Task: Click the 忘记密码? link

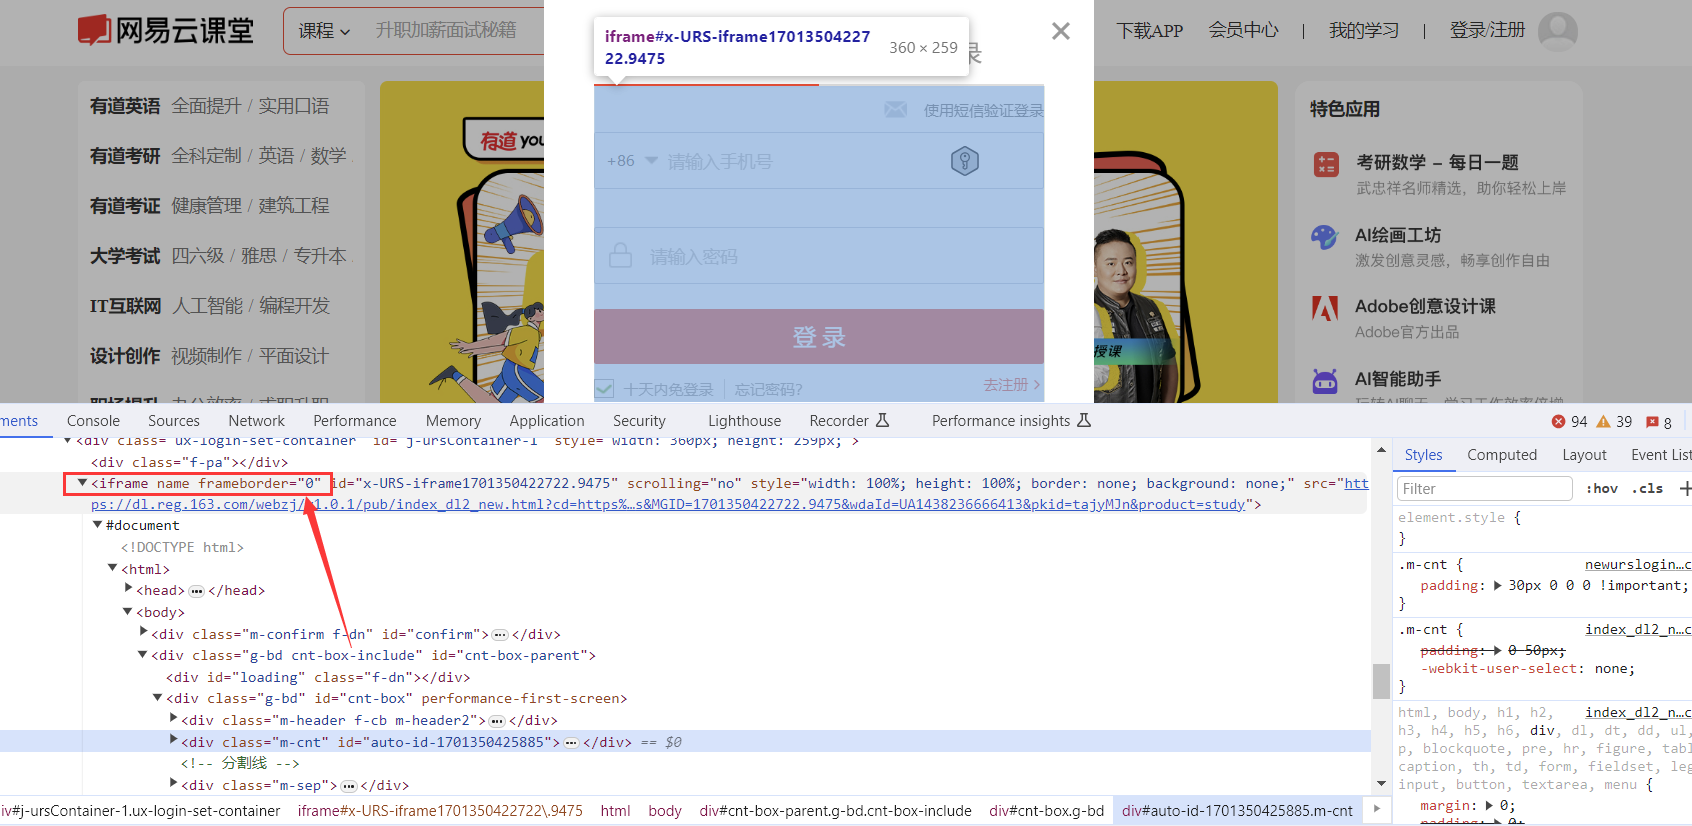Action: [768, 390]
